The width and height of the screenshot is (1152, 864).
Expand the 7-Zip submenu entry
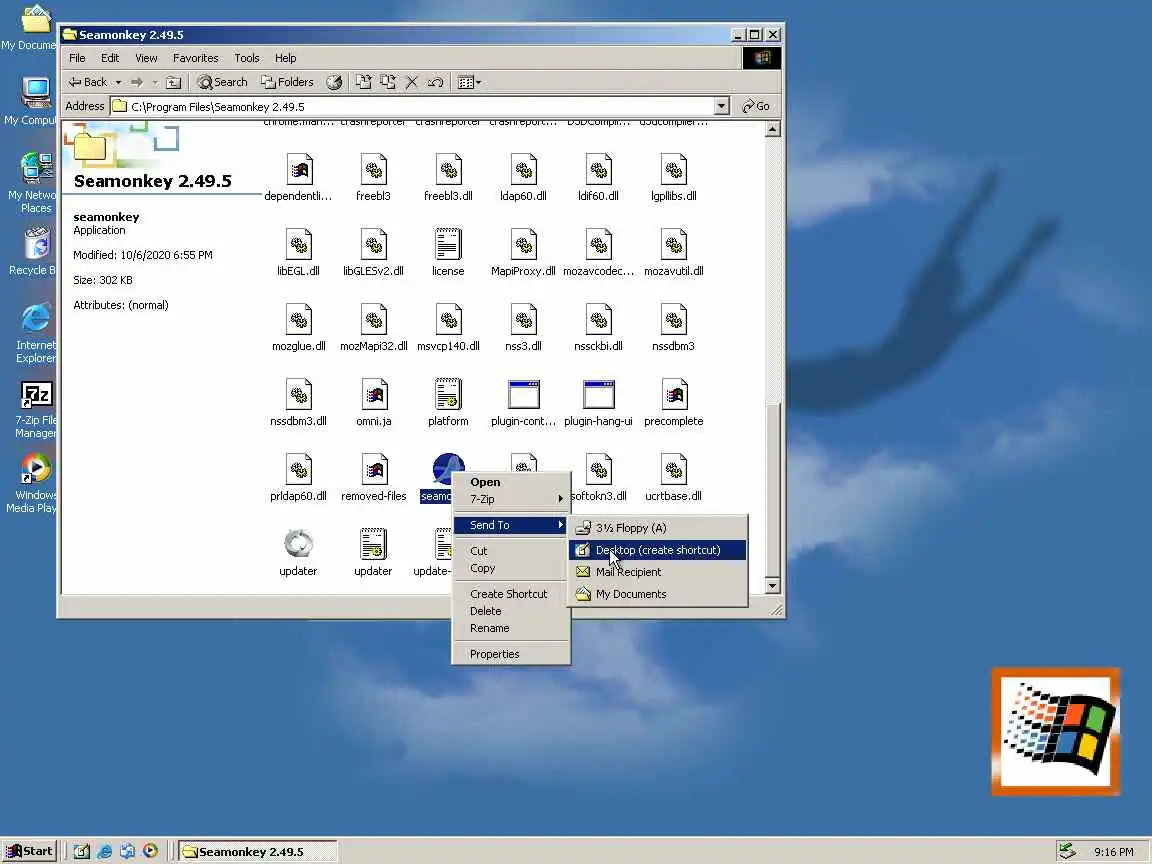[x=510, y=499]
